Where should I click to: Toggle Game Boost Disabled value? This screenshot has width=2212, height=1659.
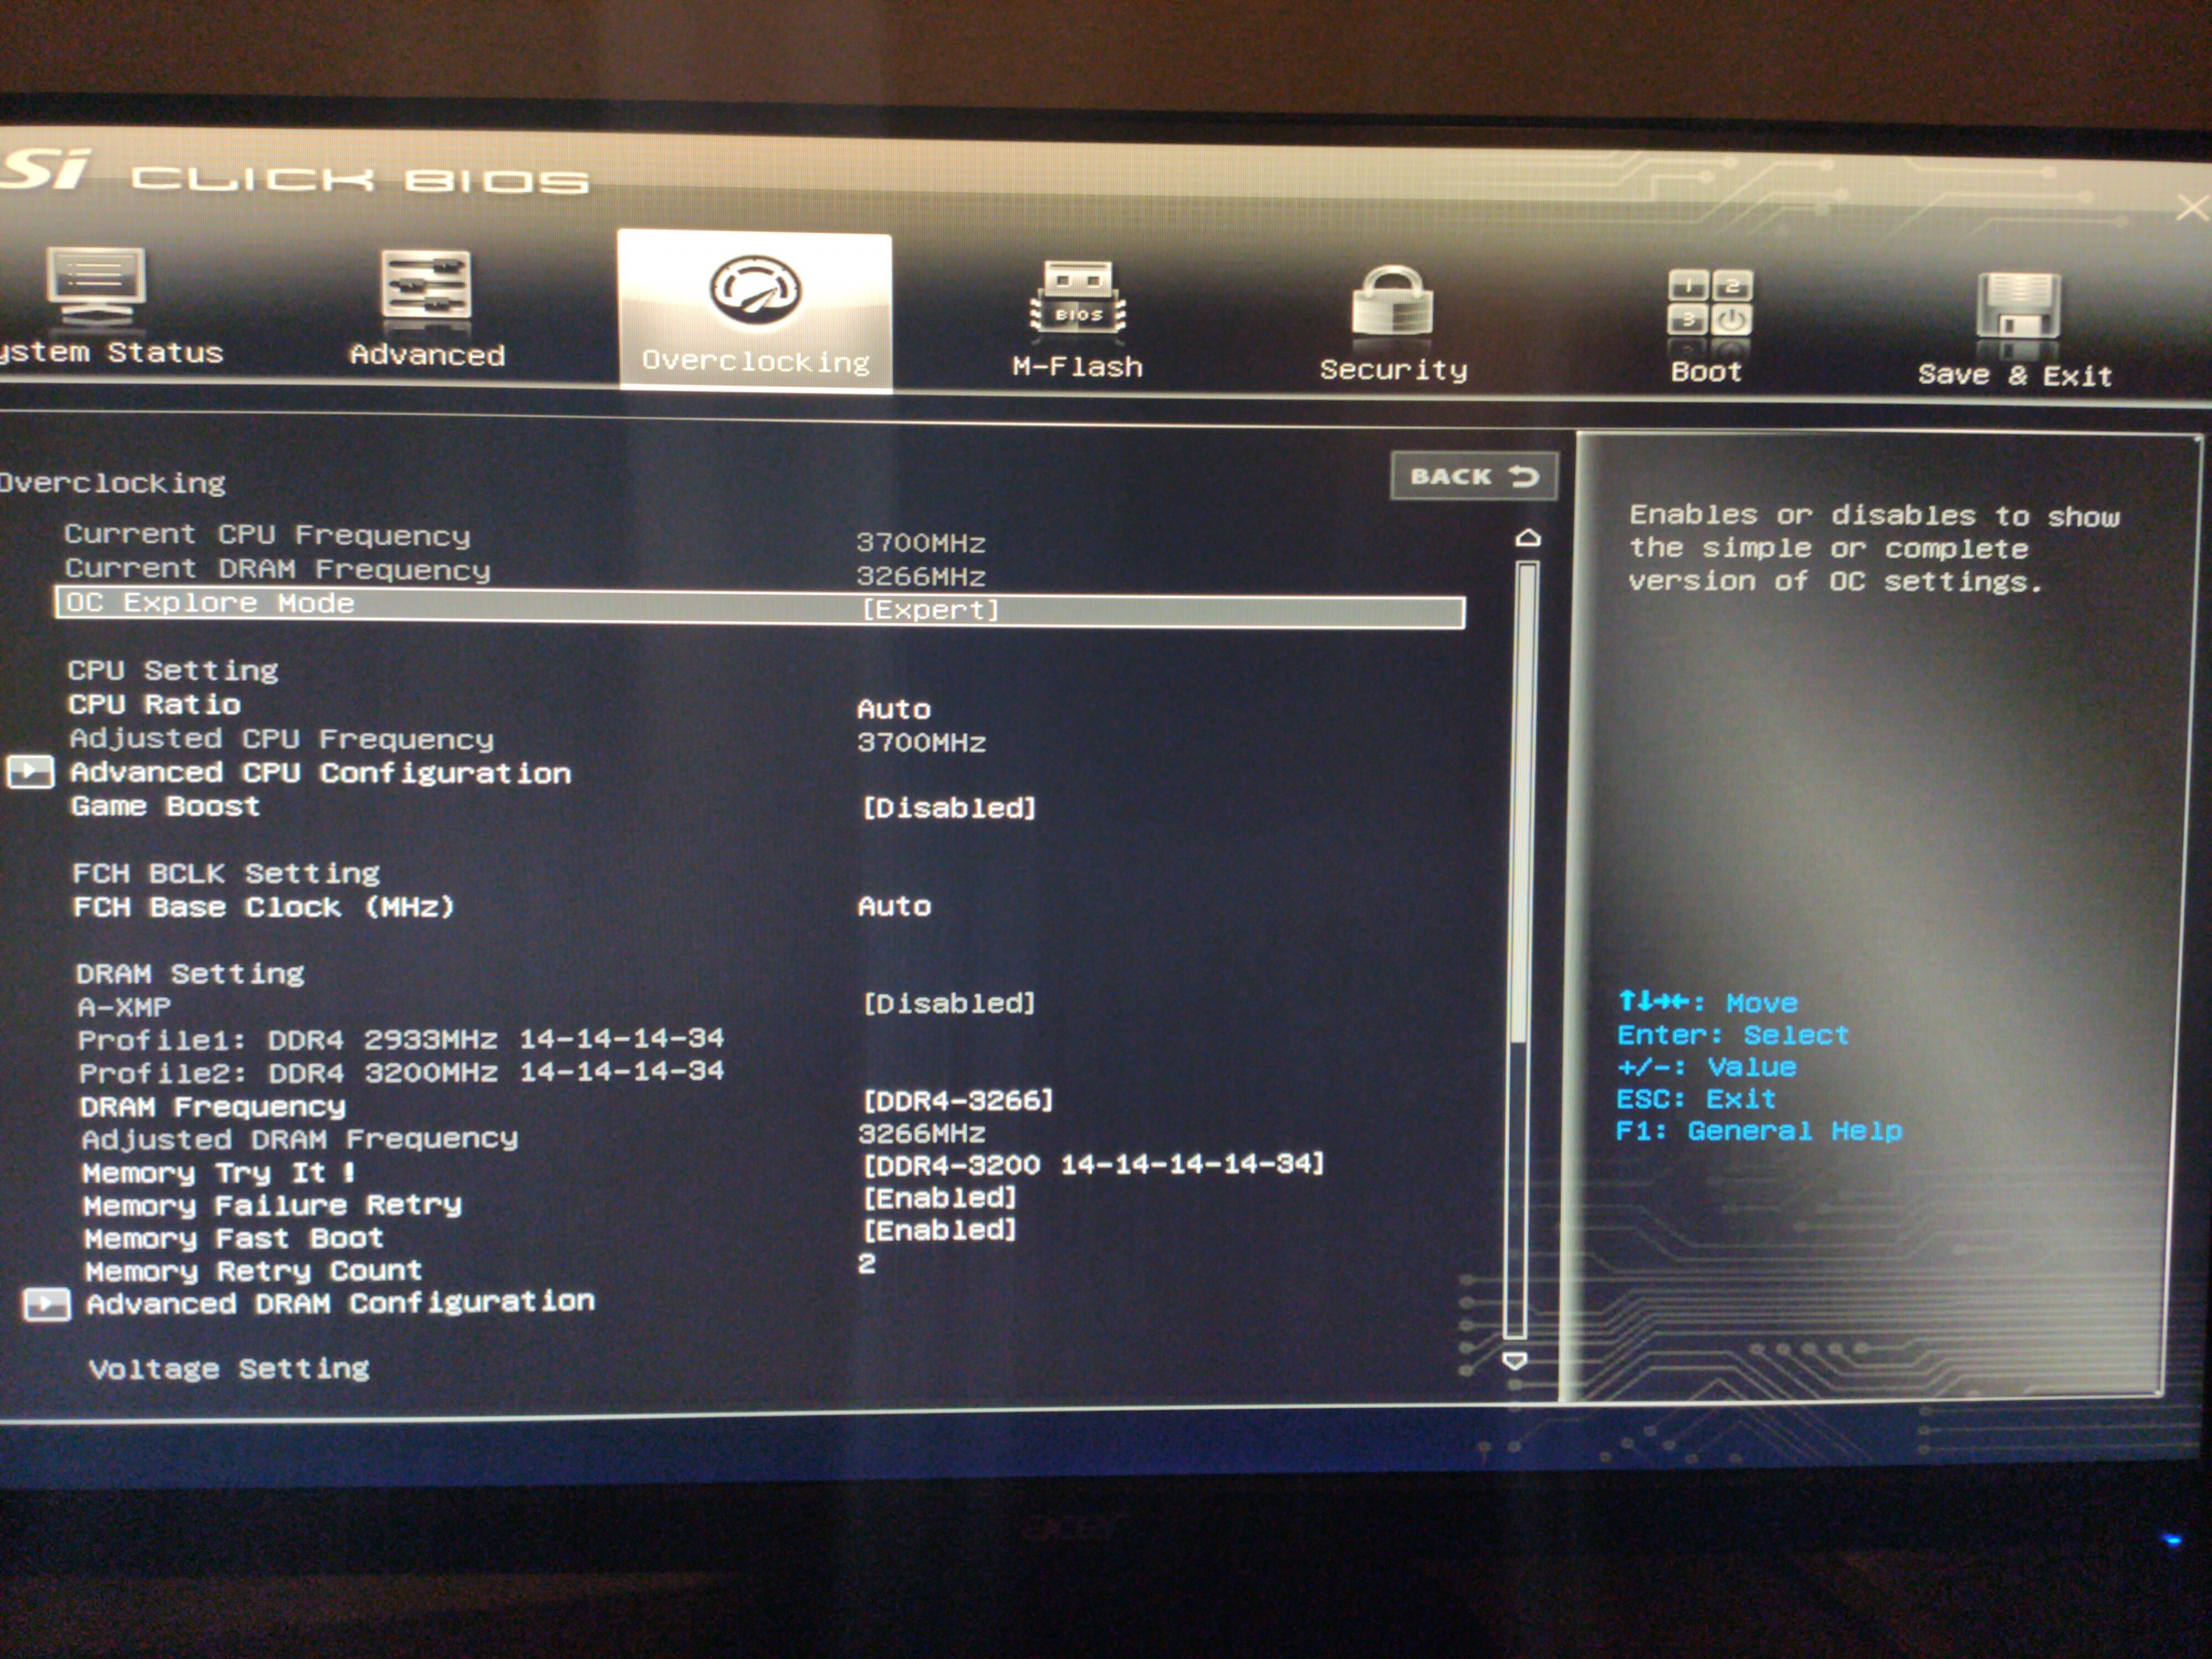[948, 807]
